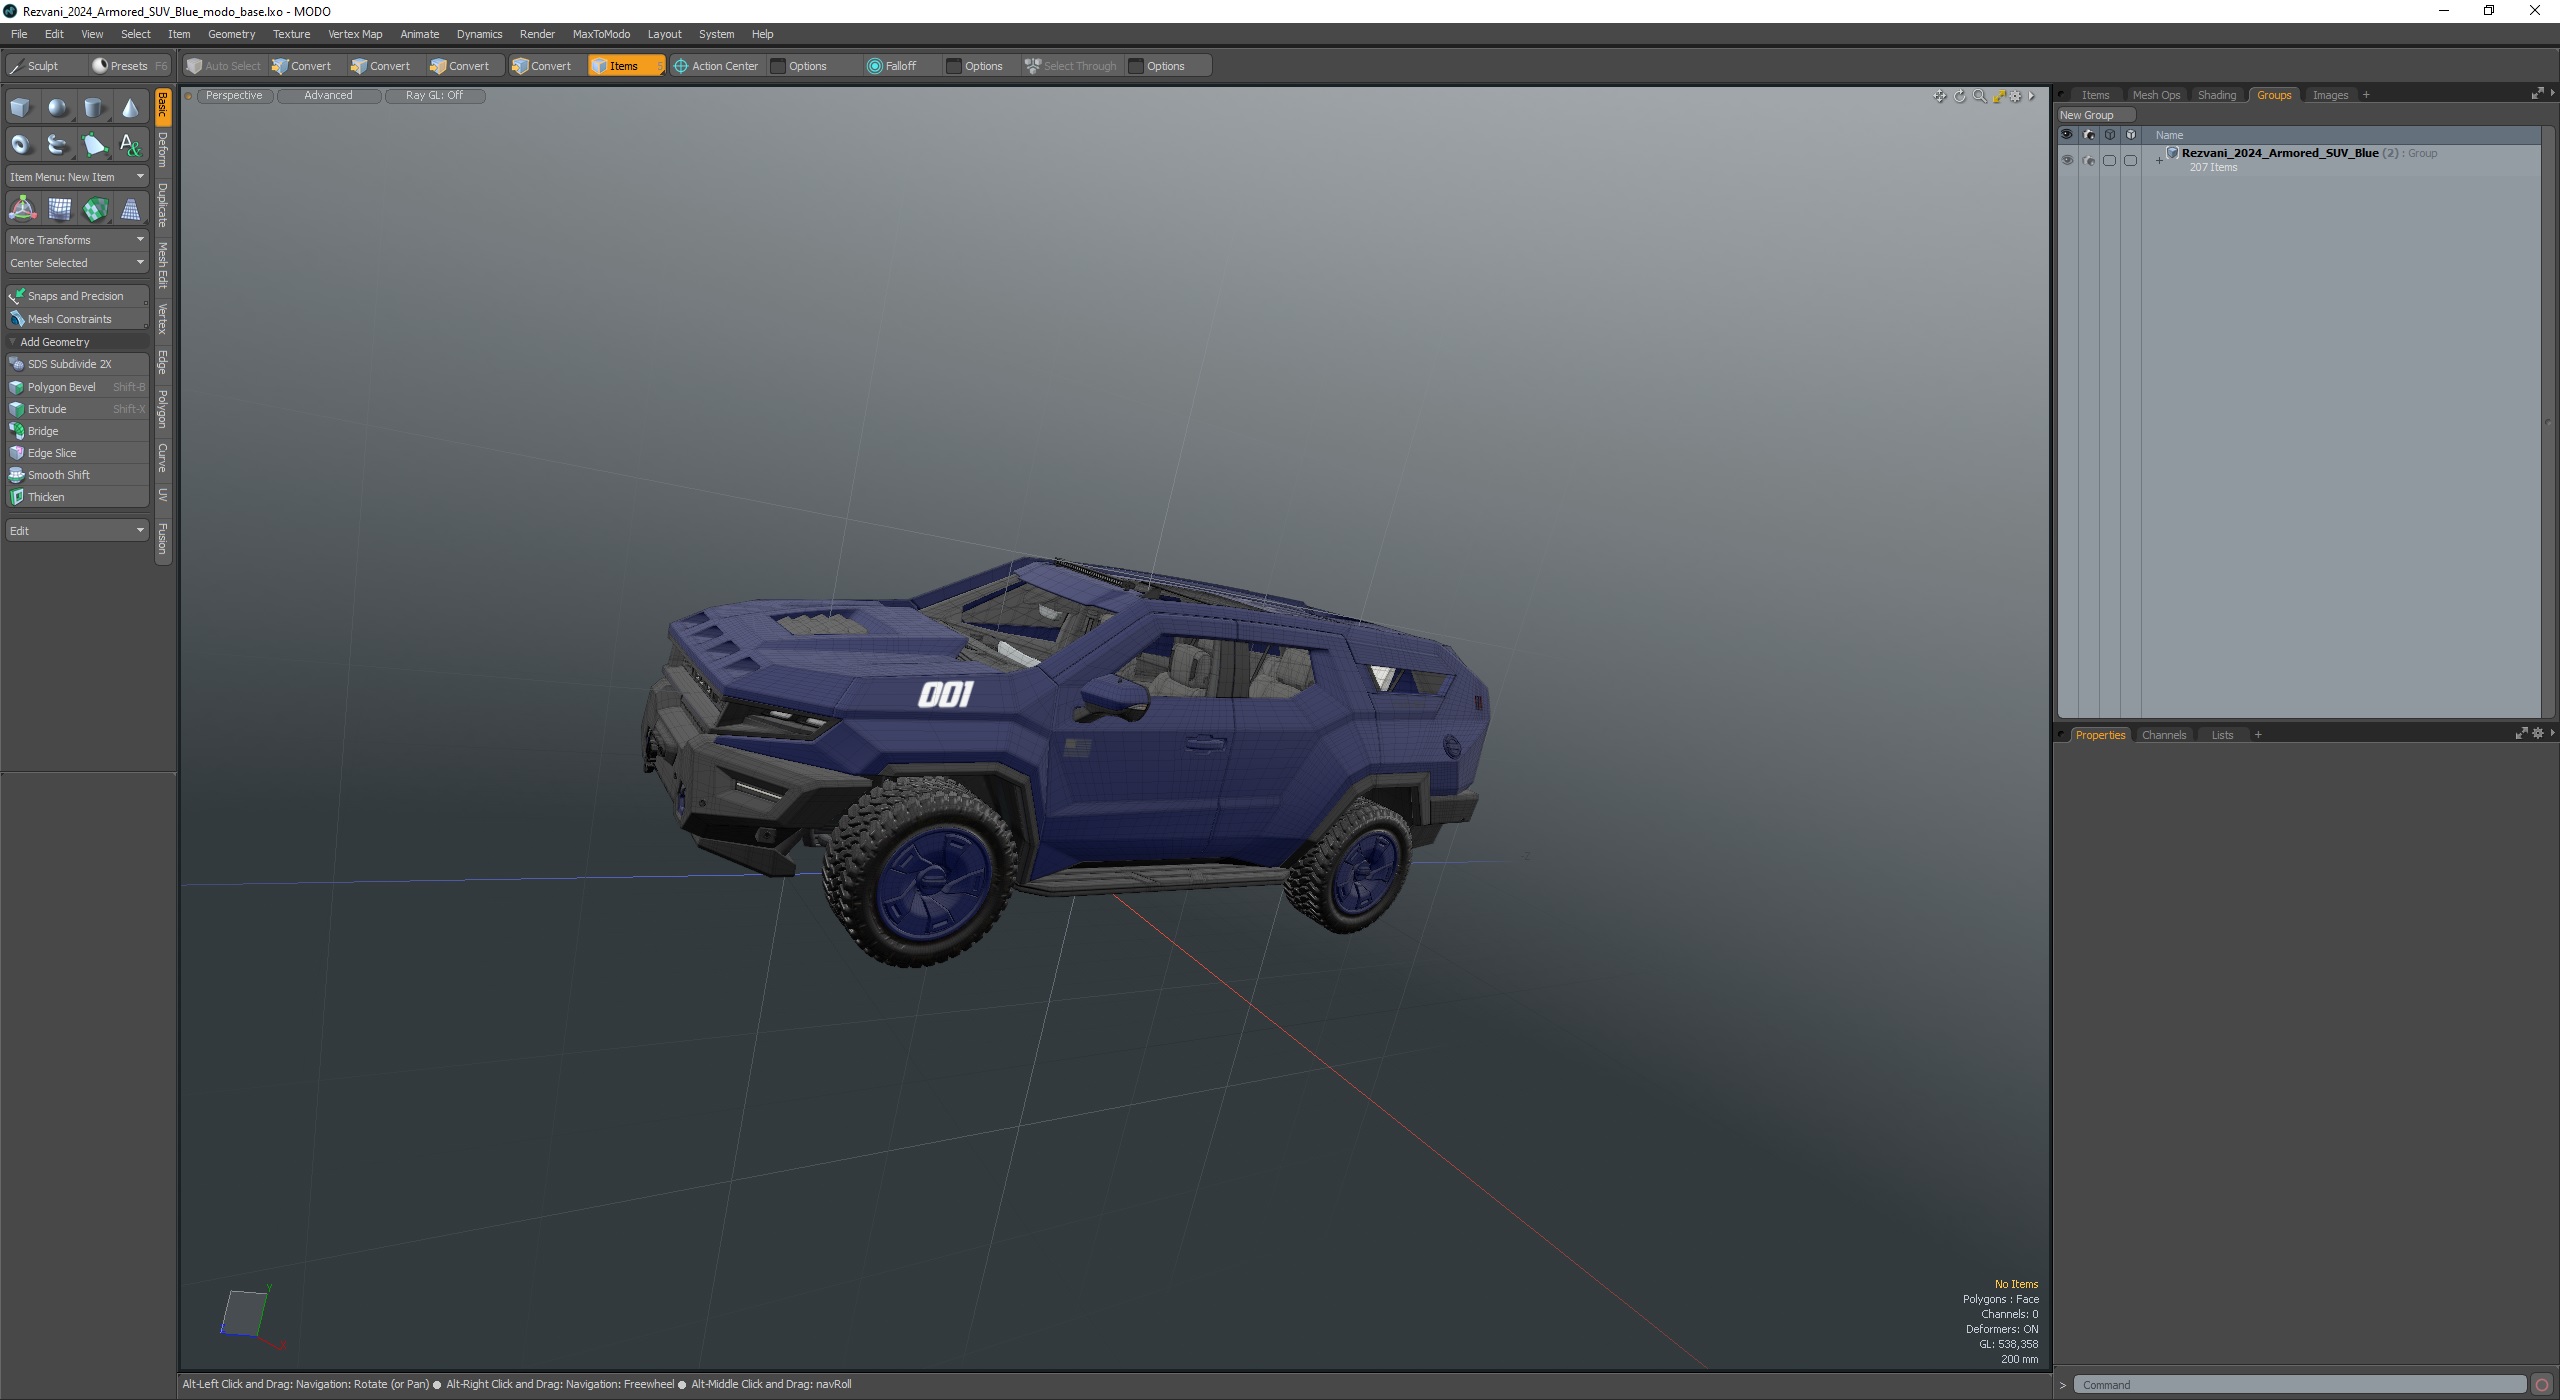Toggle first box checkbox in Rezvani group row
Image resolution: width=2560 pixels, height=1400 pixels.
coord(2109,160)
